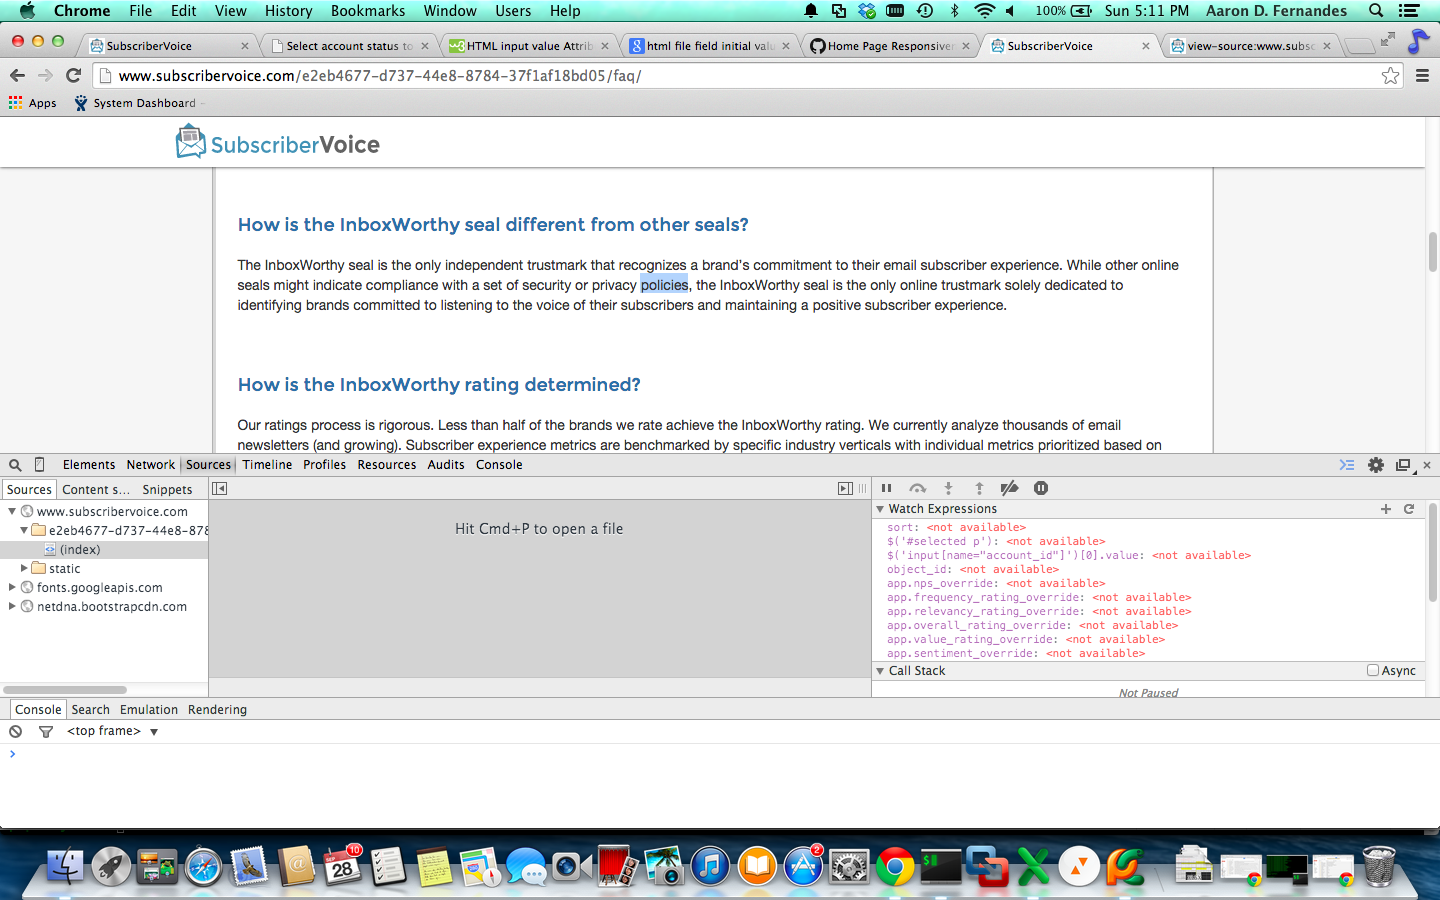1440x900 pixels.
Task: Expand the fonts.googleapis.com domain
Action: (12, 587)
